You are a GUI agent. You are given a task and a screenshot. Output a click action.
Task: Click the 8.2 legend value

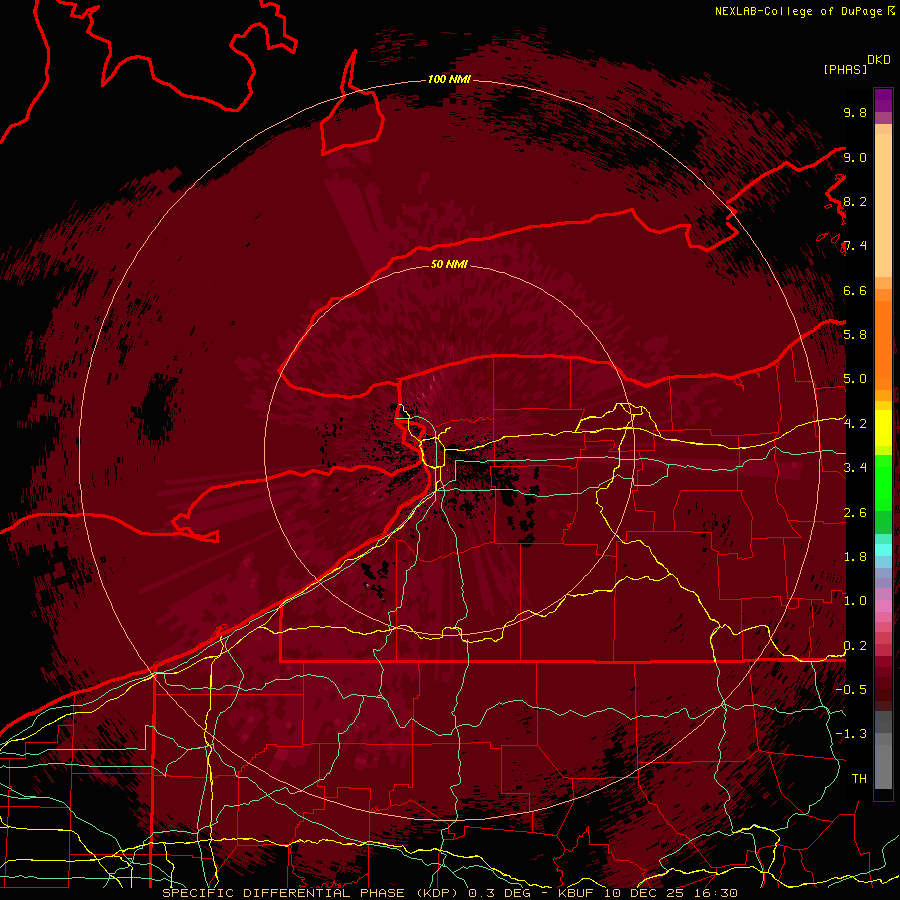(x=855, y=201)
